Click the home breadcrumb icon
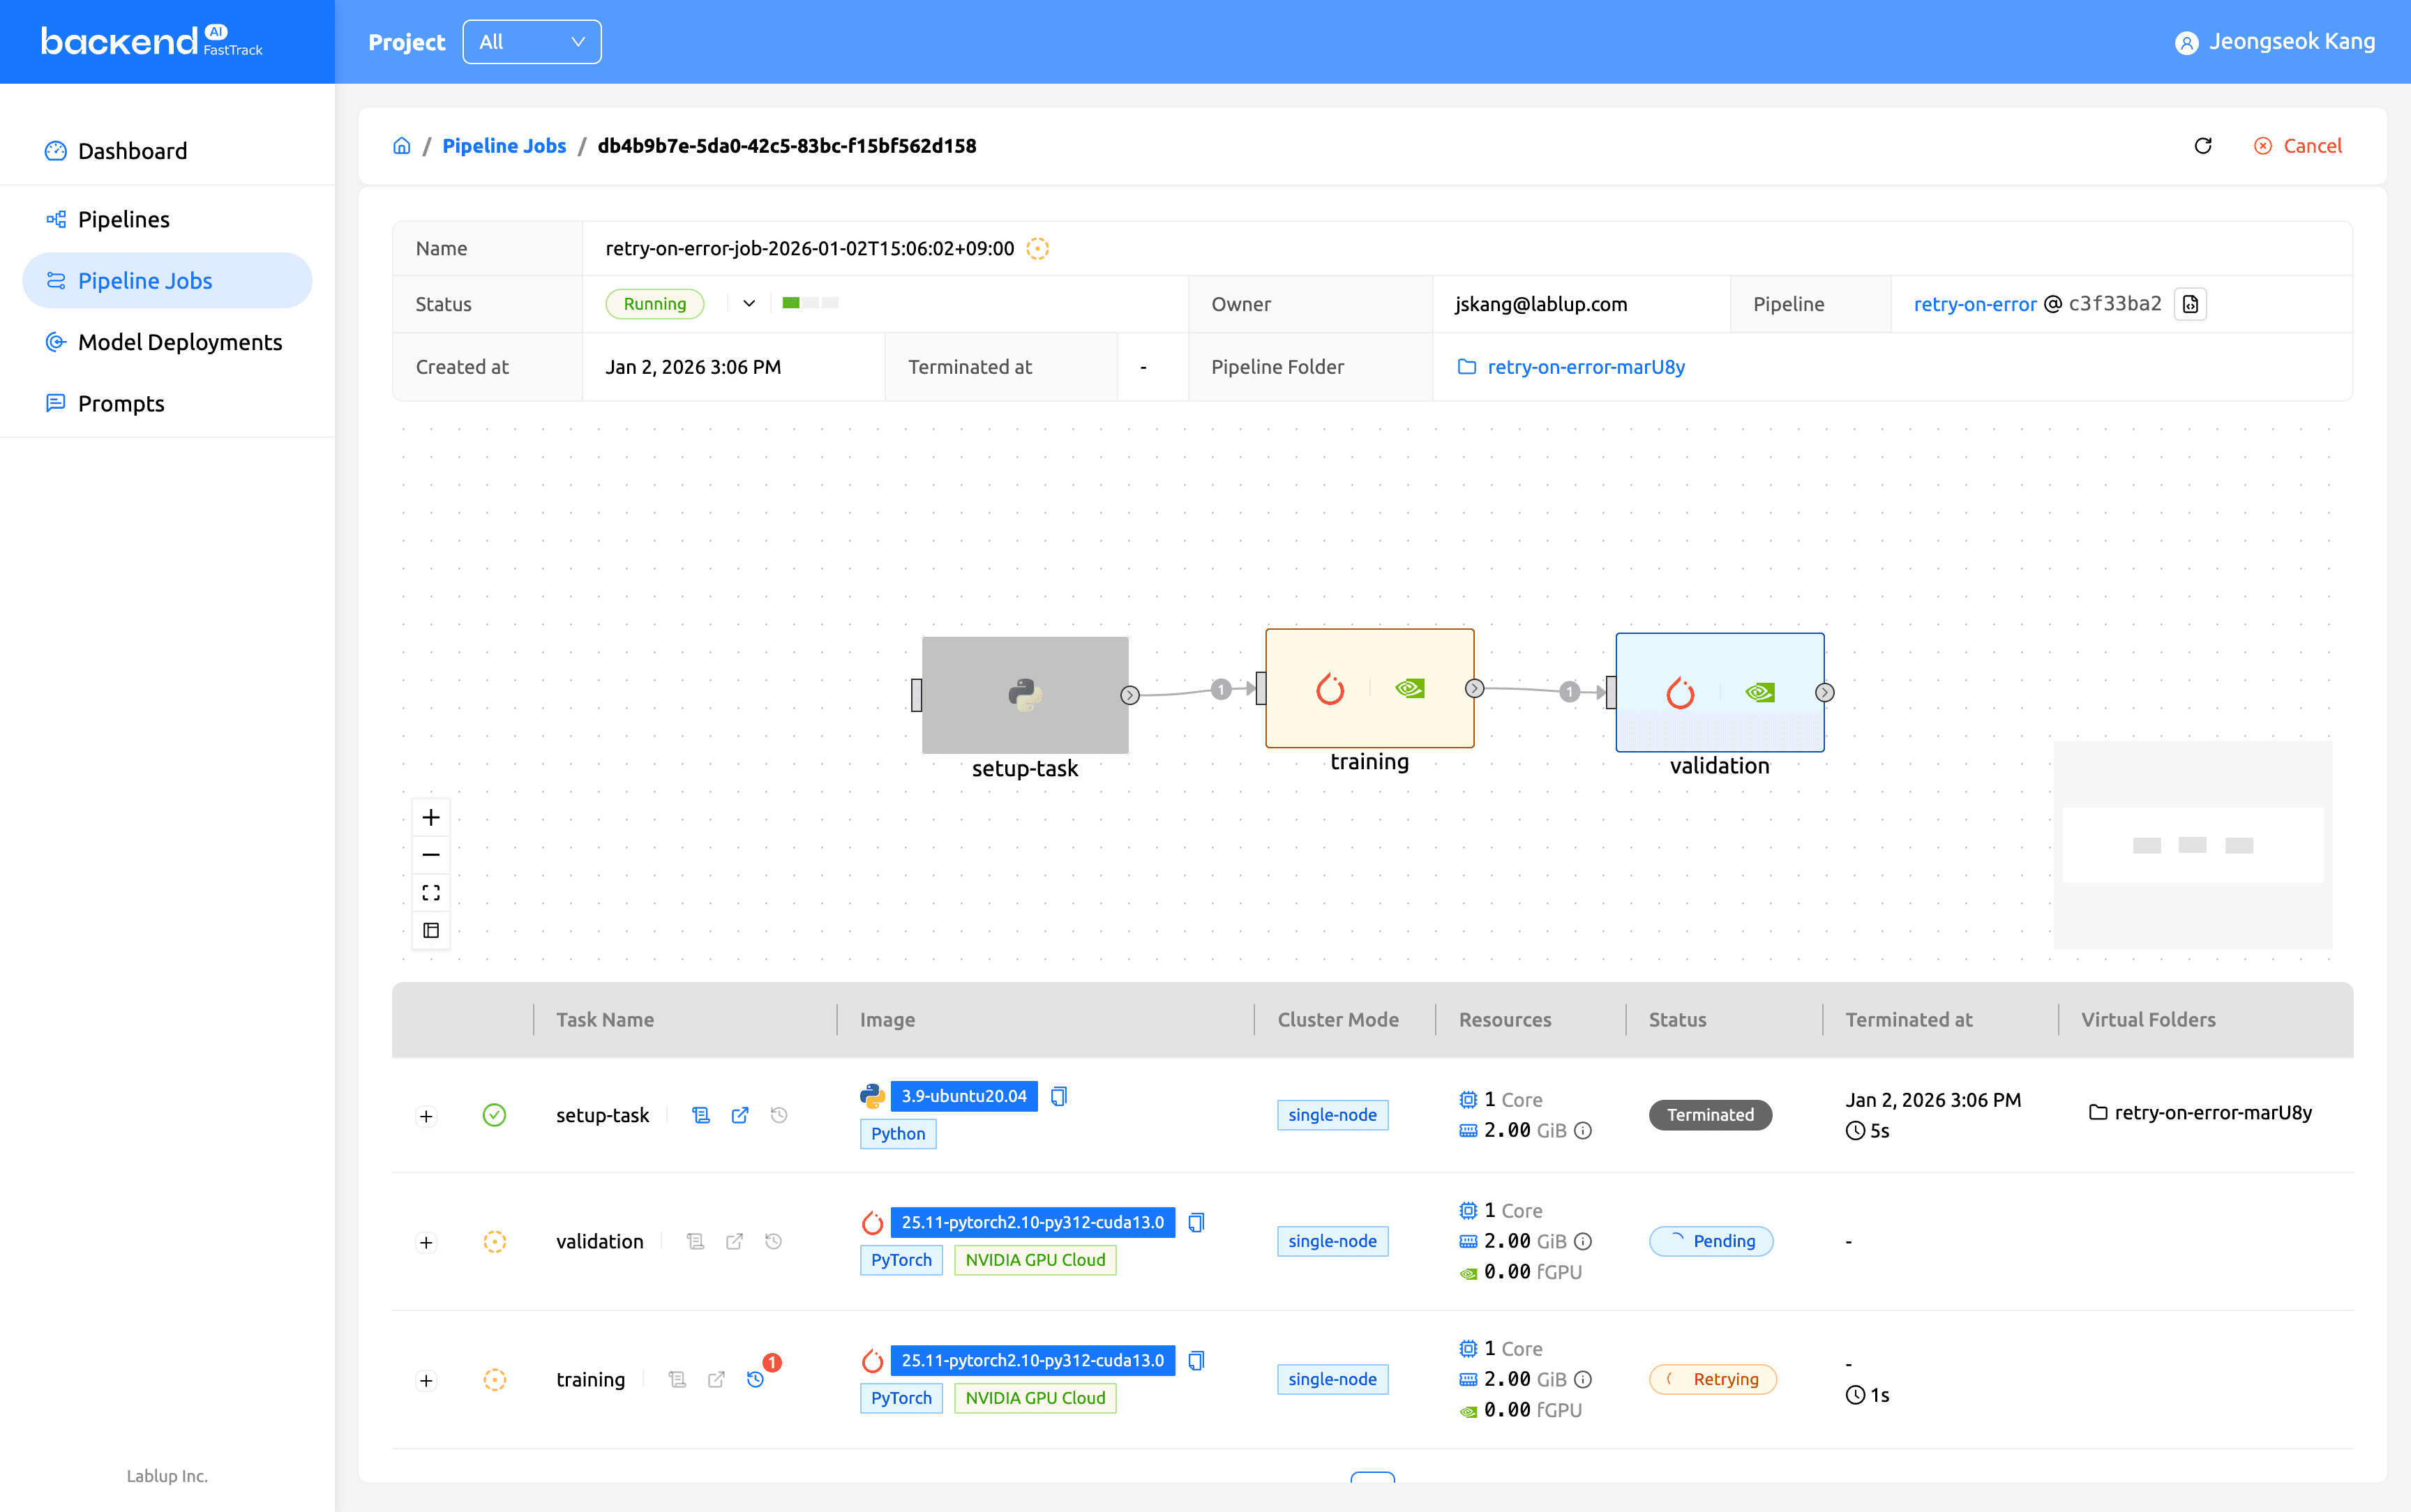The width and height of the screenshot is (2411, 1512). 402,146
